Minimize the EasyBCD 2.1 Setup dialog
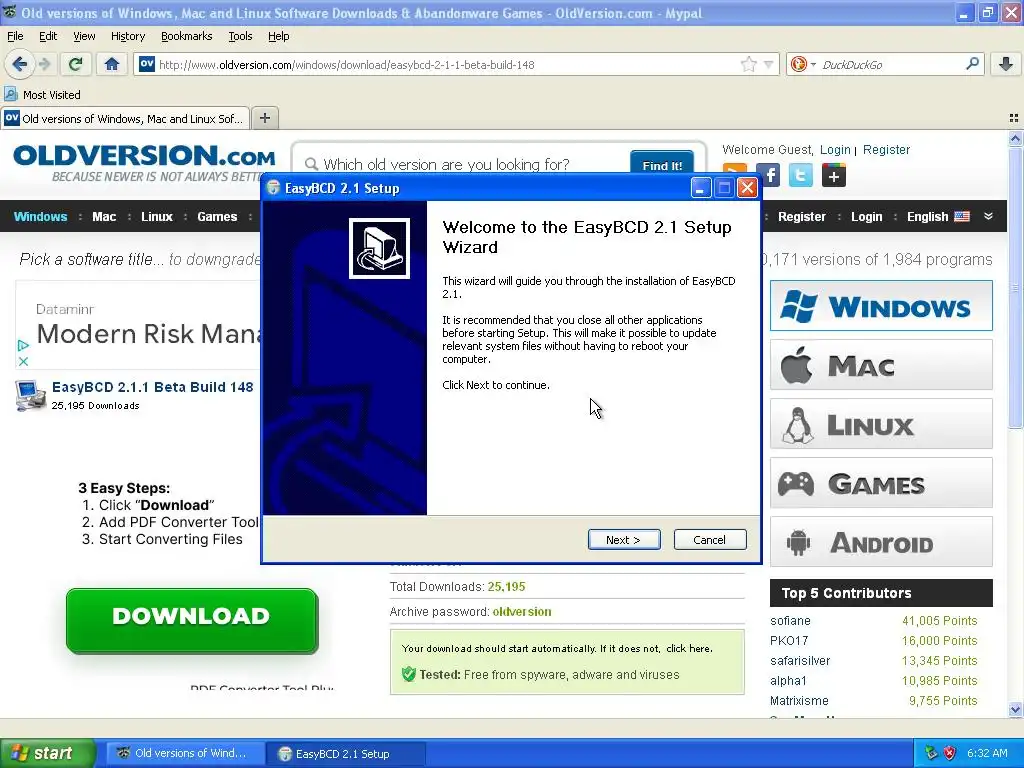Image resolution: width=1024 pixels, height=768 pixels. pyautogui.click(x=700, y=188)
